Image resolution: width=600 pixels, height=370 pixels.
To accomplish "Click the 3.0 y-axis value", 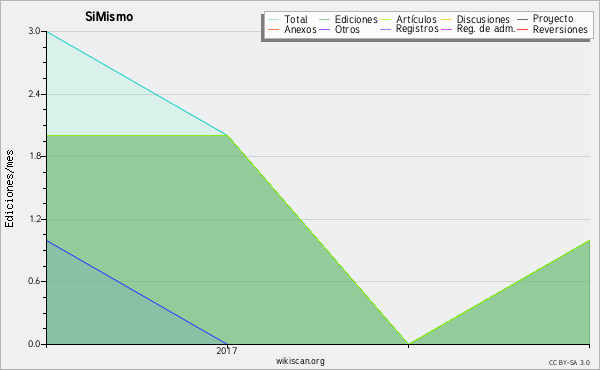I will tap(34, 31).
